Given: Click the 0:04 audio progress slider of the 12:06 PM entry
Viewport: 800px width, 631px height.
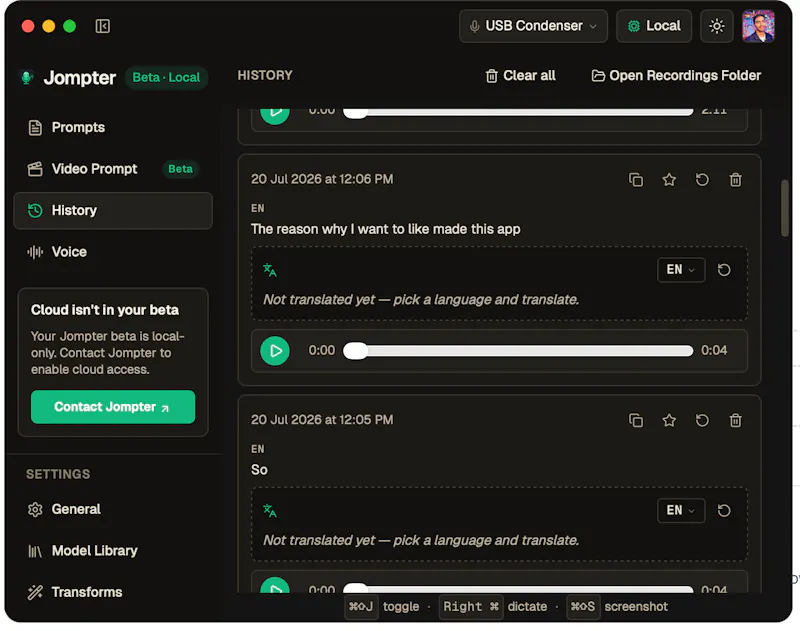Looking at the screenshot, I should click(x=518, y=350).
